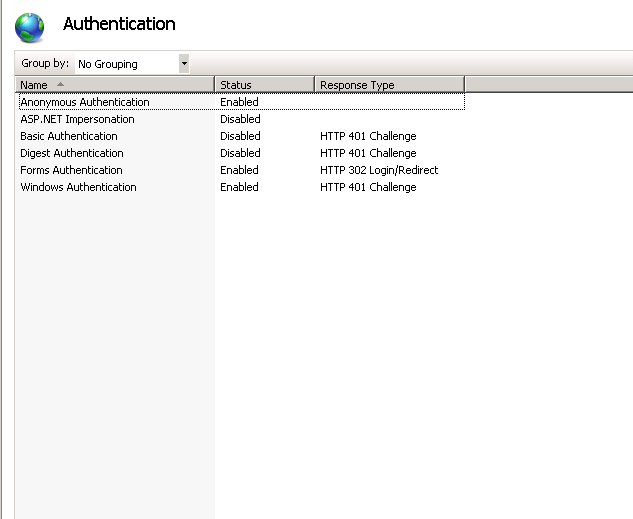The height and width of the screenshot is (519, 633).
Task: Click Windows Authentication's HTTP 401 Challenge cell
Action: pos(368,187)
